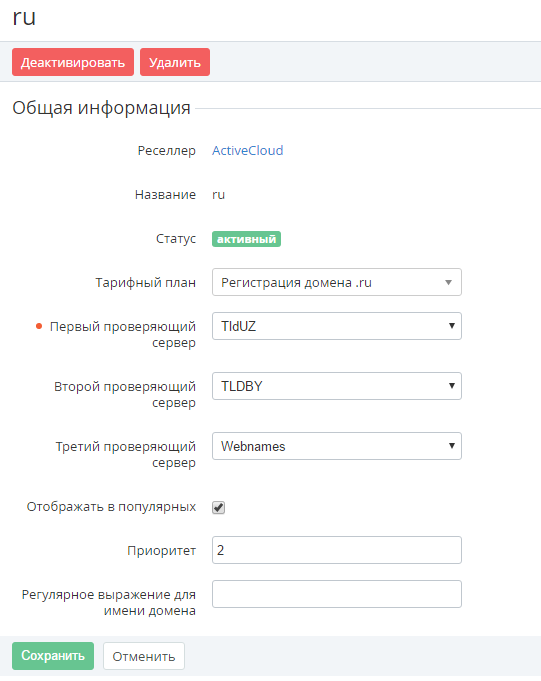This screenshot has width=541, height=681.
Task: Click the Общая информация section heading
Action: click(101, 108)
